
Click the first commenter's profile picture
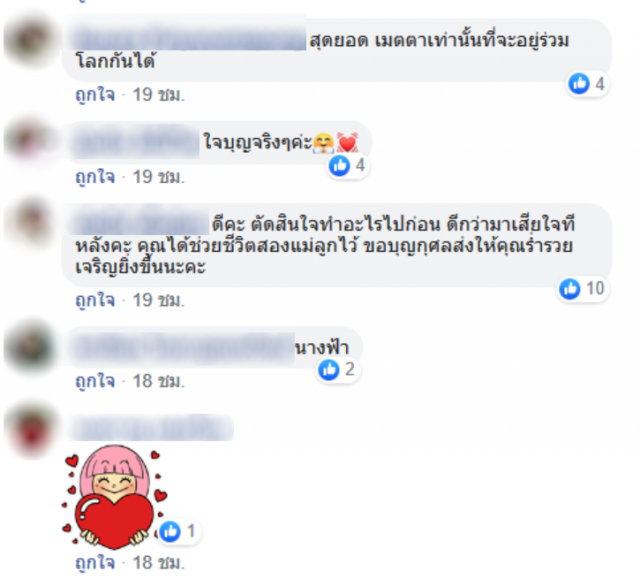coord(30,41)
